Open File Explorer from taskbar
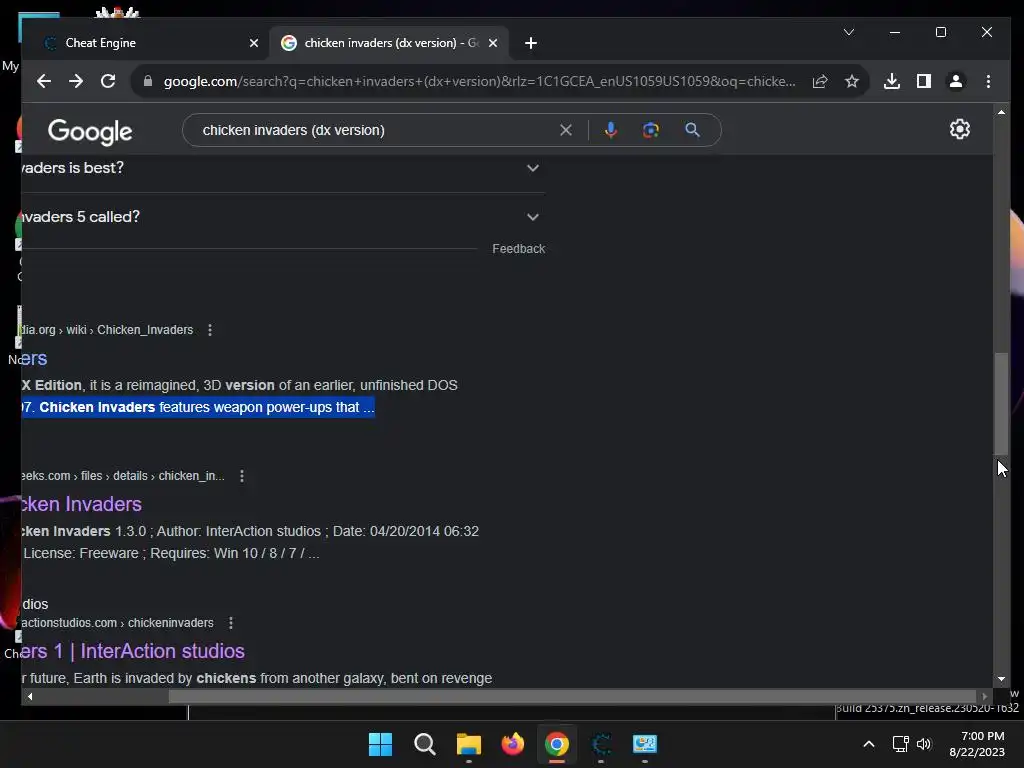The image size is (1024, 768). pos(468,744)
